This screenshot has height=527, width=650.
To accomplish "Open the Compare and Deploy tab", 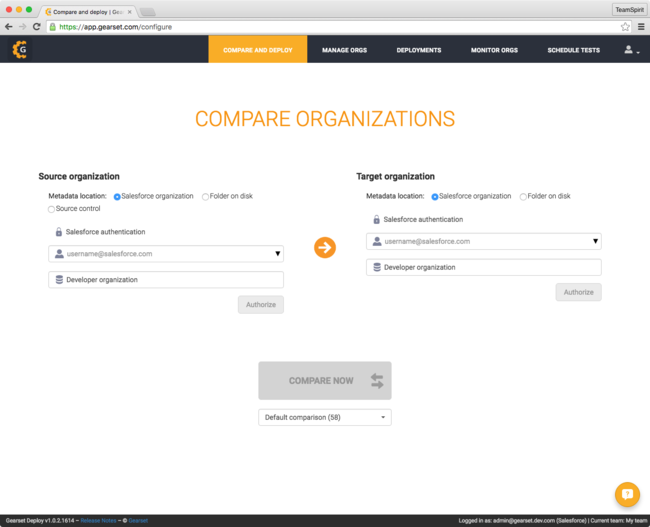I will pyautogui.click(x=257, y=49).
